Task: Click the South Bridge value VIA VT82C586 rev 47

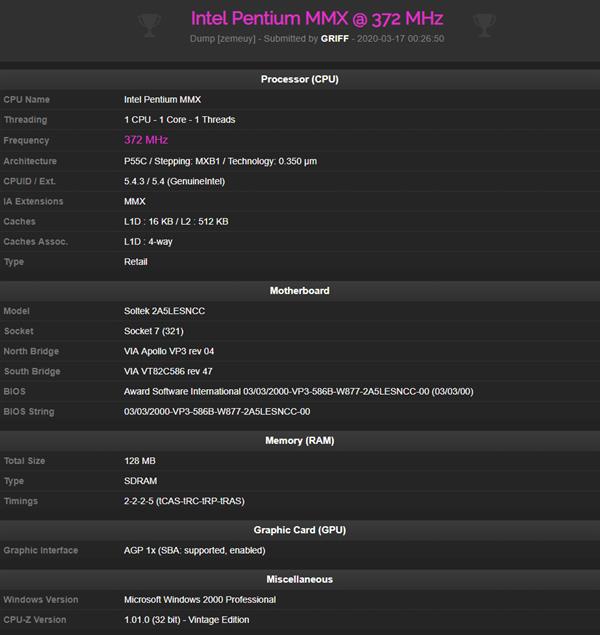Action: coord(168,371)
